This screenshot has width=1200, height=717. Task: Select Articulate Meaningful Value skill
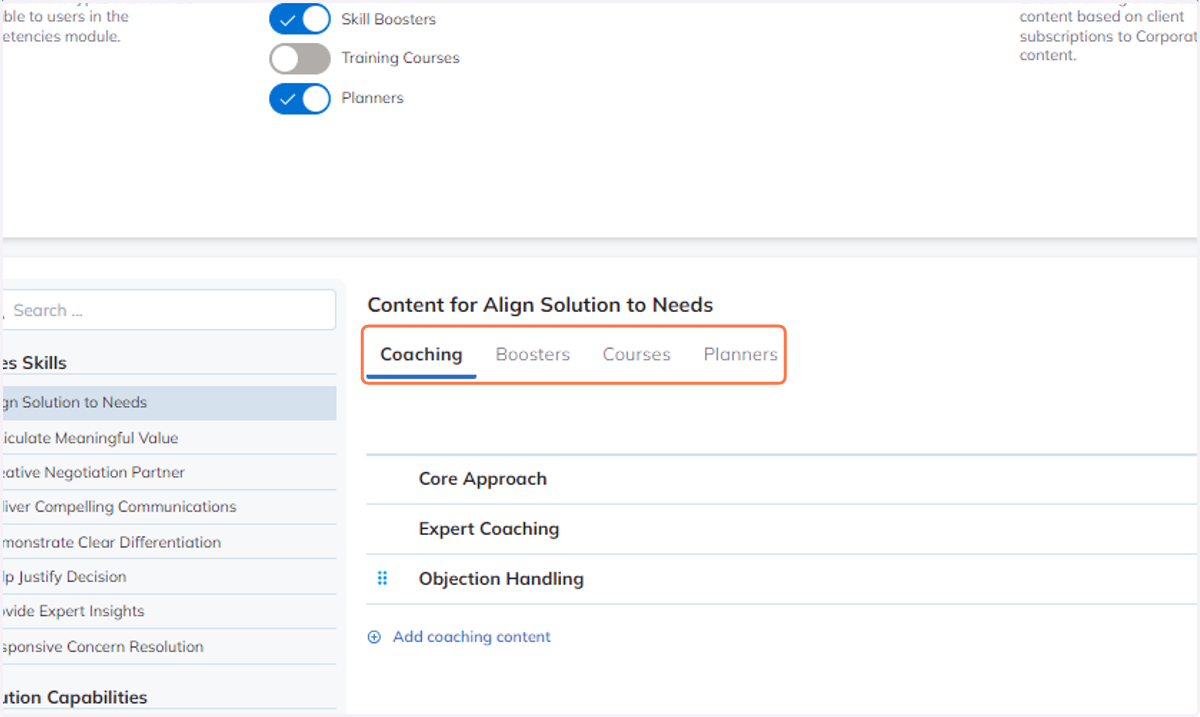[x=168, y=438]
